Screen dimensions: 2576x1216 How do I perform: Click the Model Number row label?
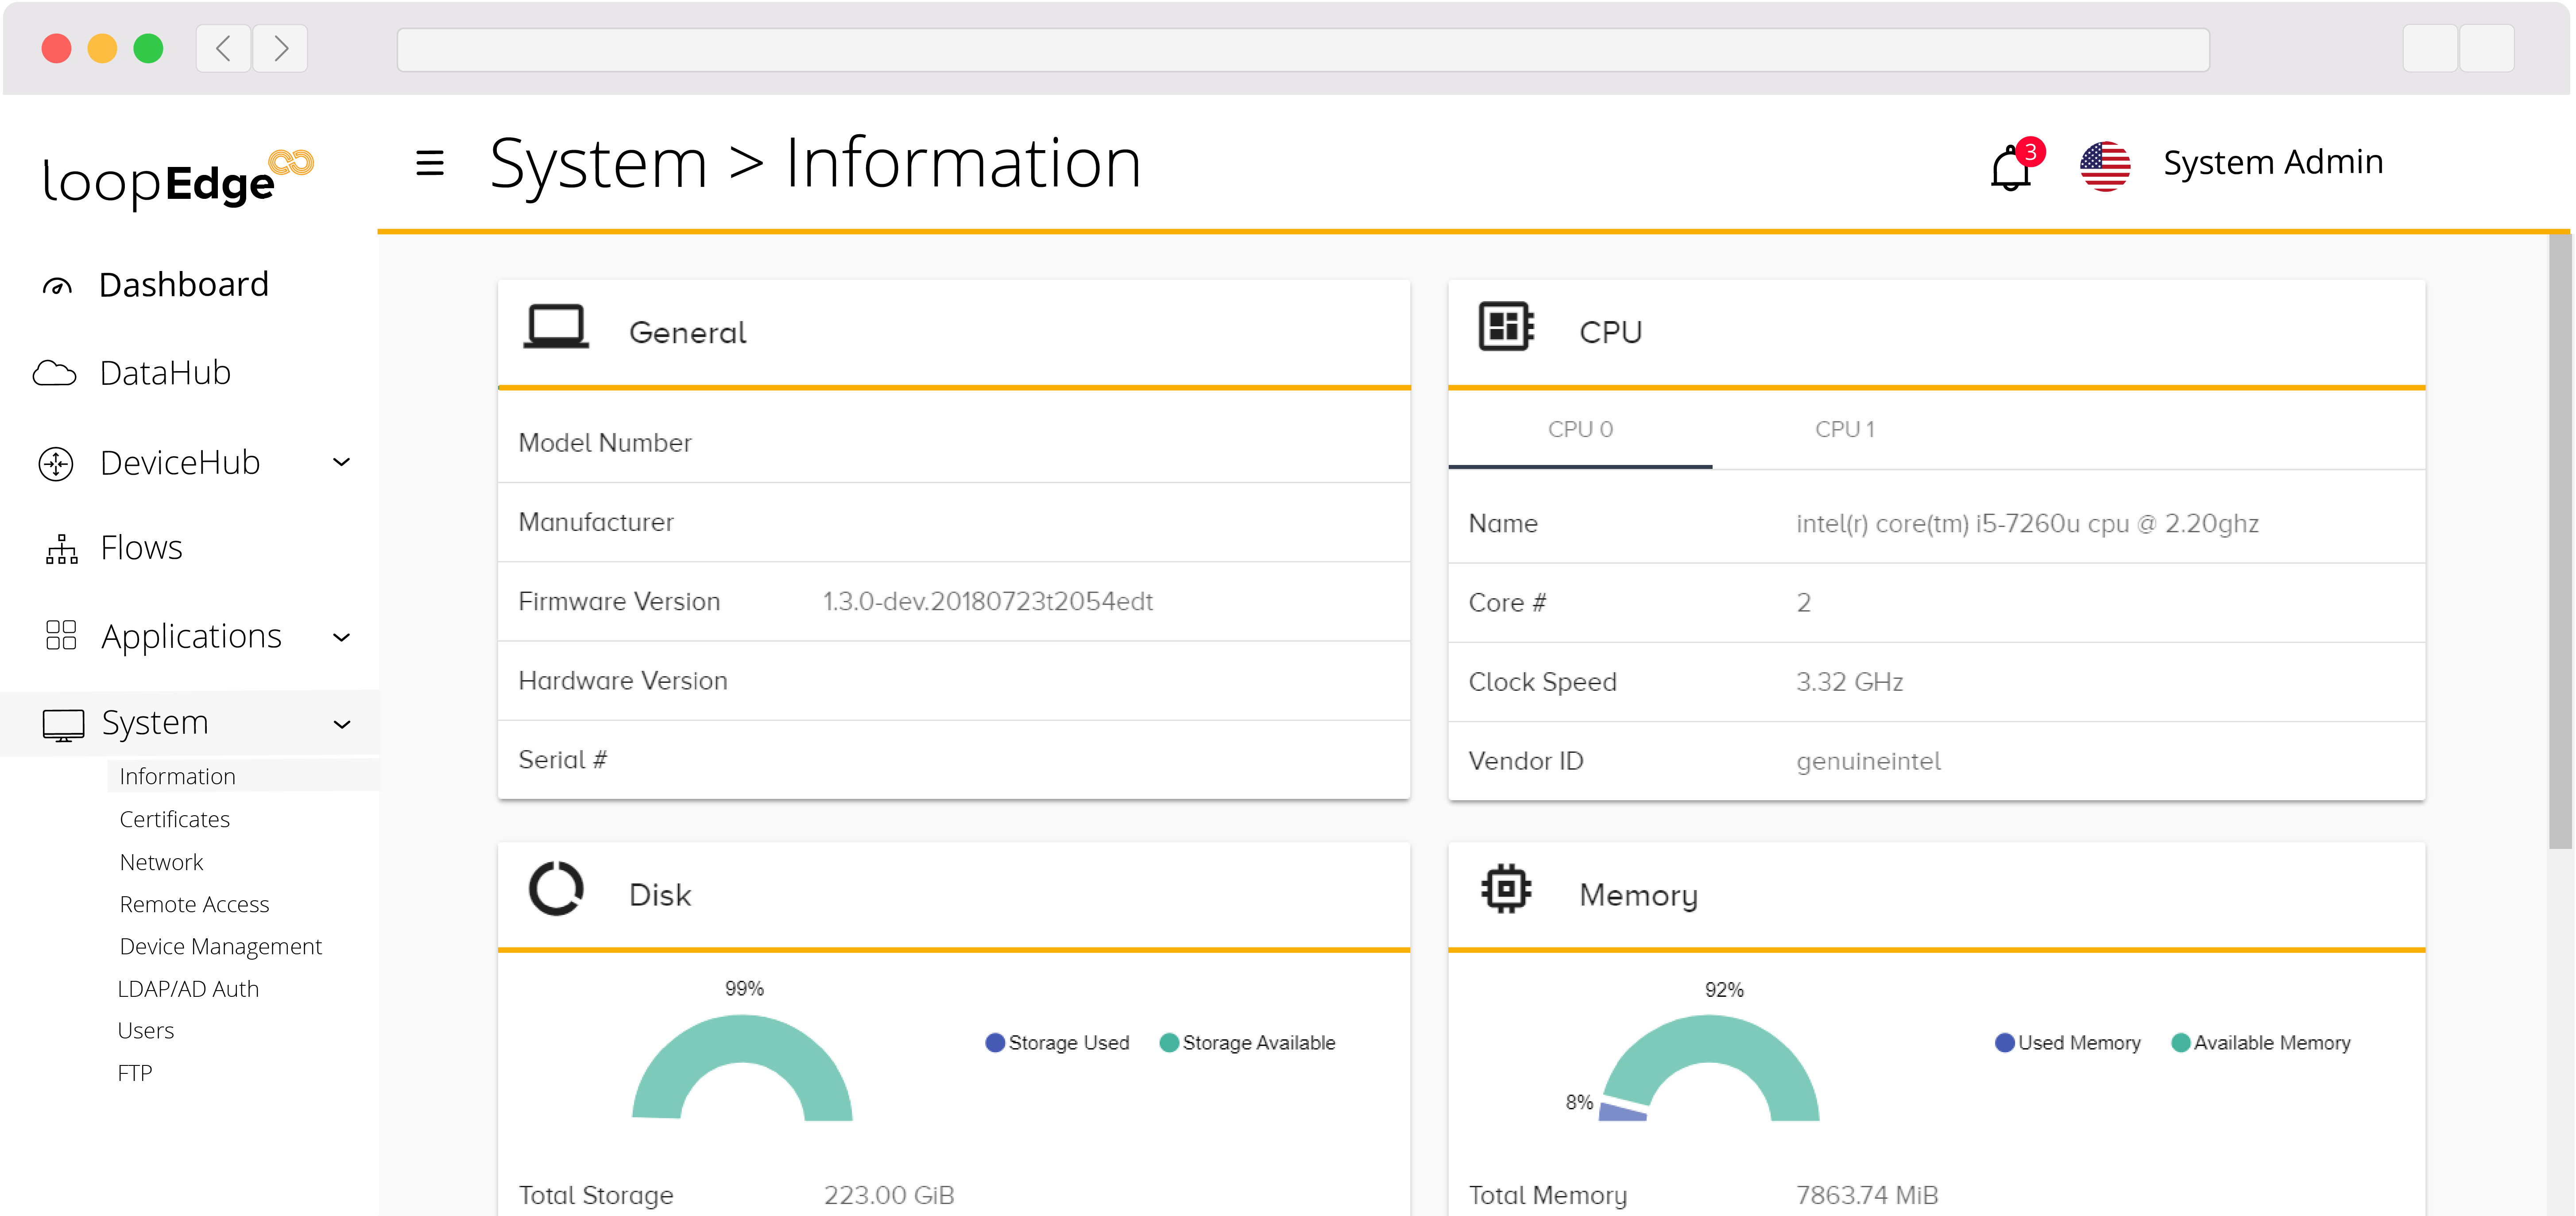(605, 443)
